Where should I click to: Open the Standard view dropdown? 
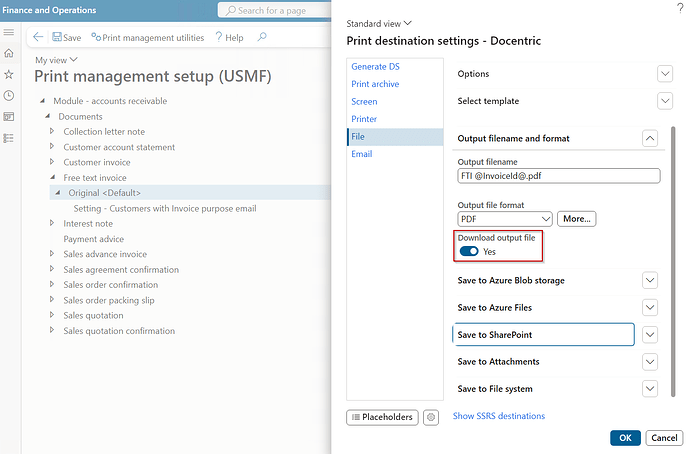(379, 23)
